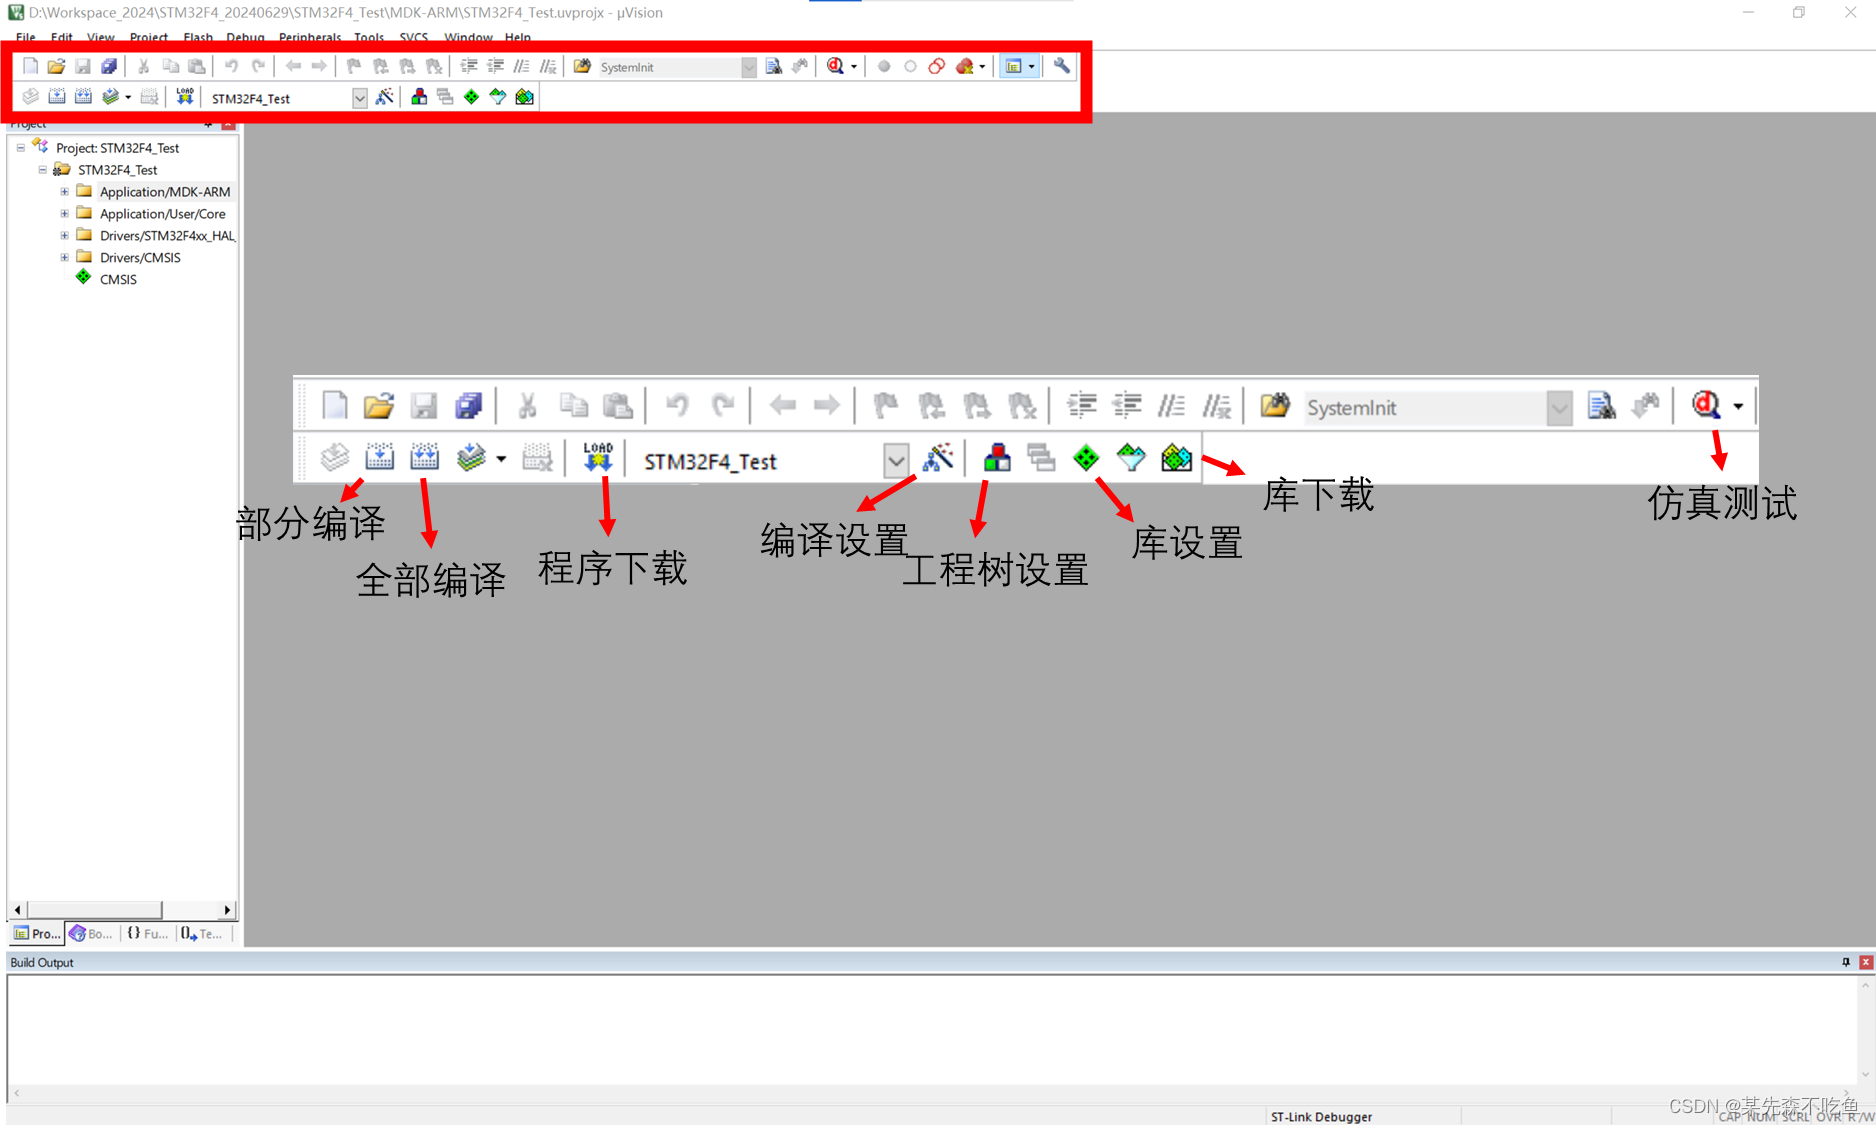Launch the Pack Installer
This screenshot has width=1876, height=1125.
click(x=524, y=97)
